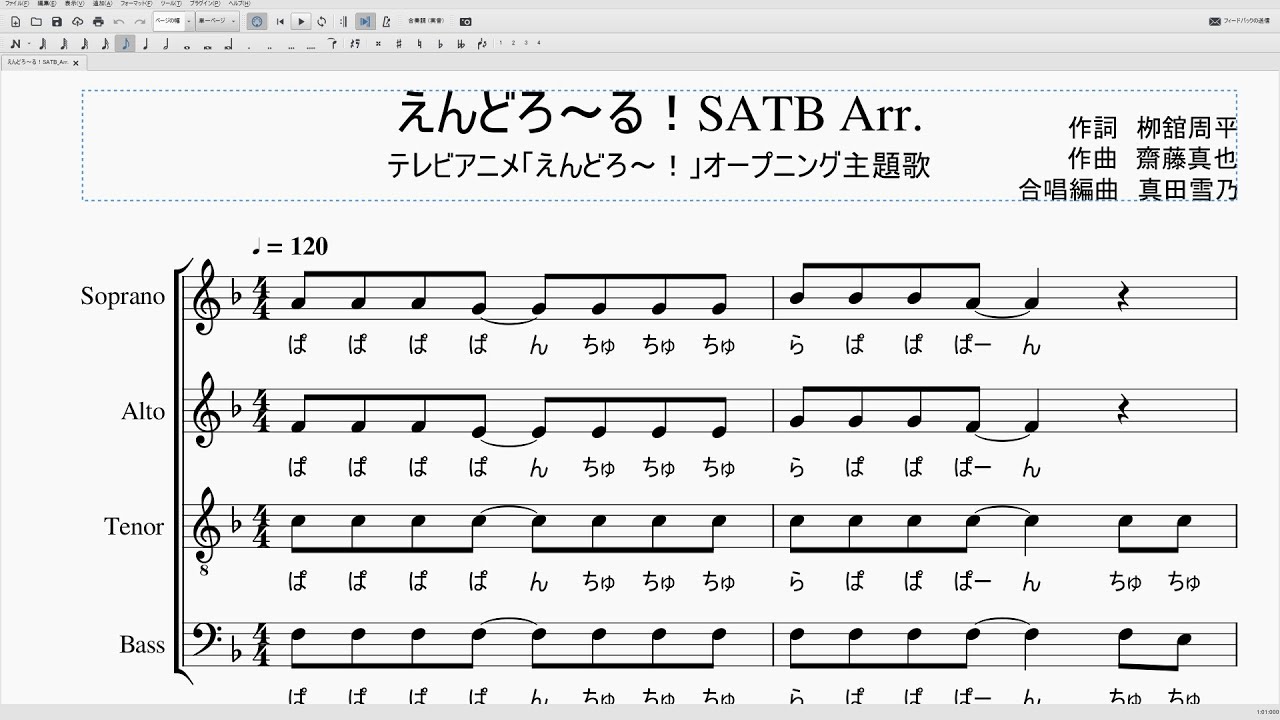Open the camera image capture tool
The image size is (1280, 720).
pyautogui.click(x=465, y=21)
